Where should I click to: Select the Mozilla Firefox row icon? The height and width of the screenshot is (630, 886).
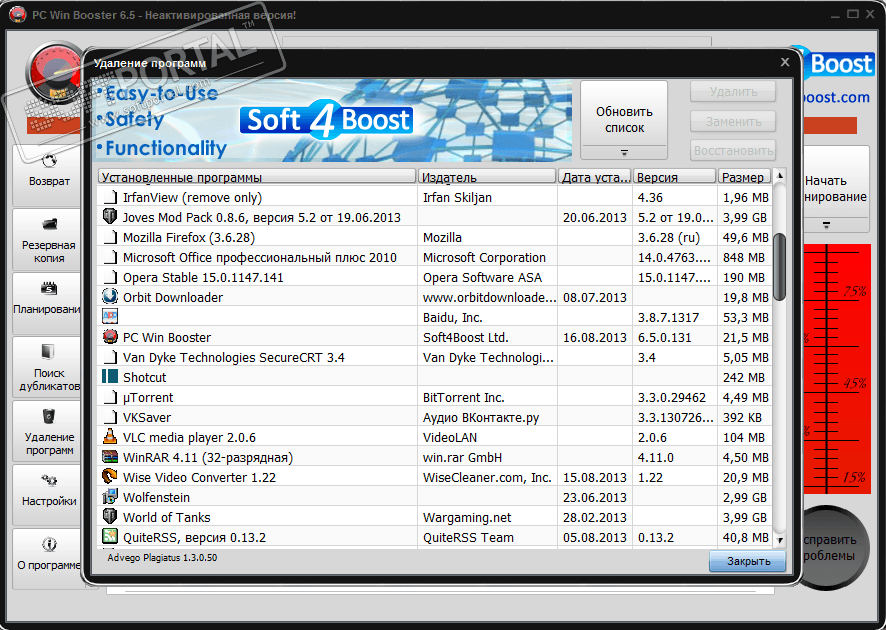(111, 237)
